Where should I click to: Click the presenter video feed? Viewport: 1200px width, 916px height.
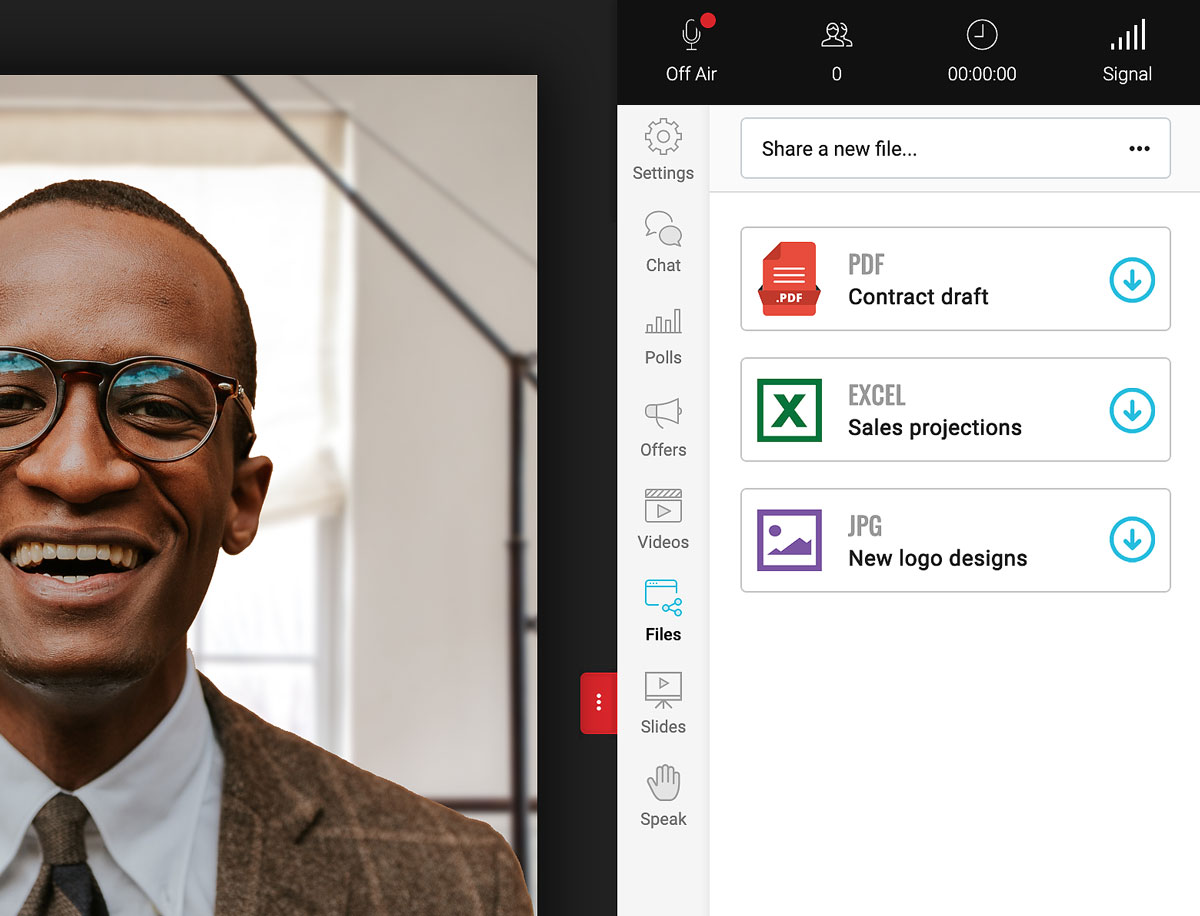268,480
